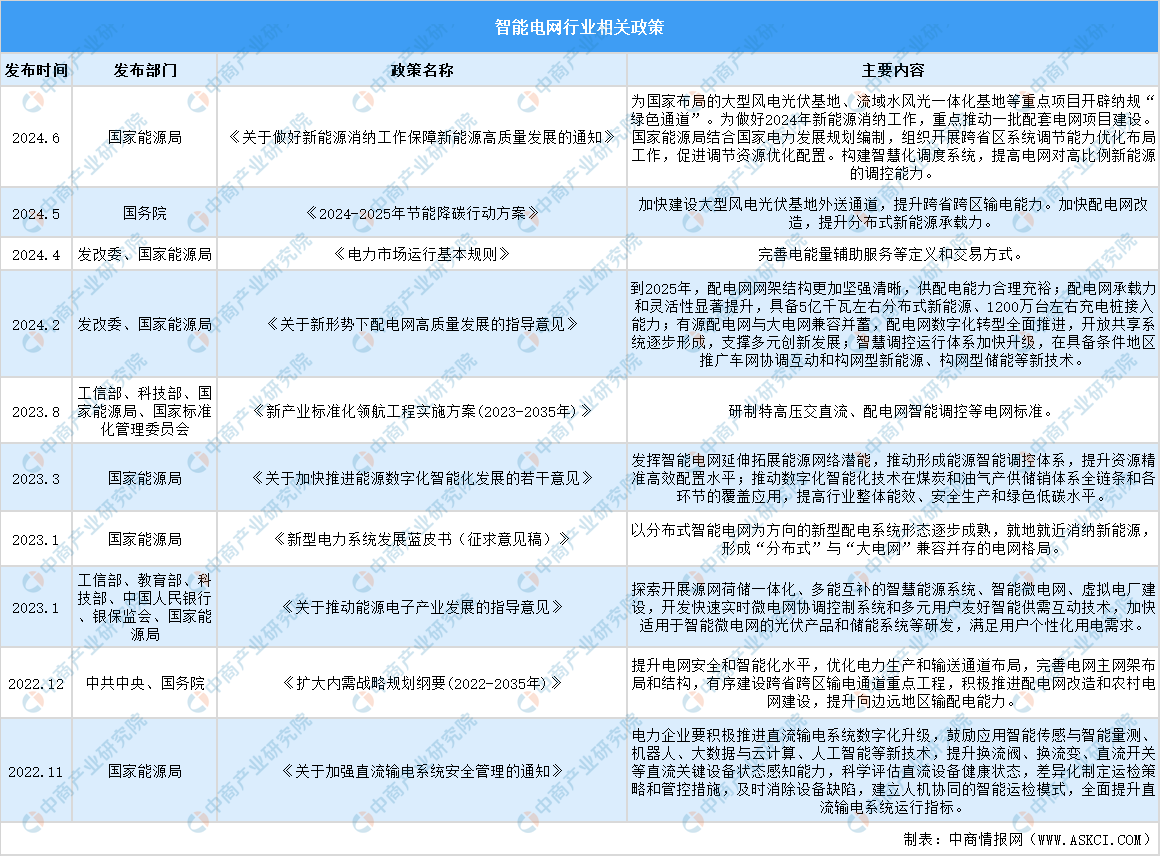The image size is (1160, 856).
Task: Select the date cell "2023.8"
Action: (36, 411)
